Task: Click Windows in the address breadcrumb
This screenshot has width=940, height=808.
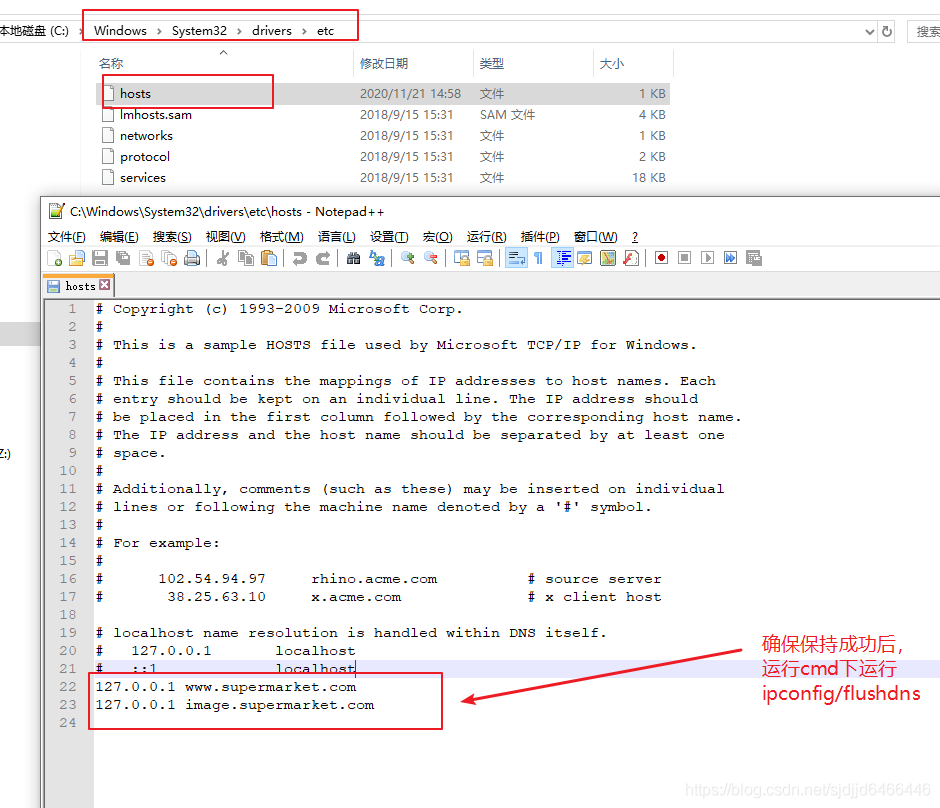Action: tap(120, 31)
